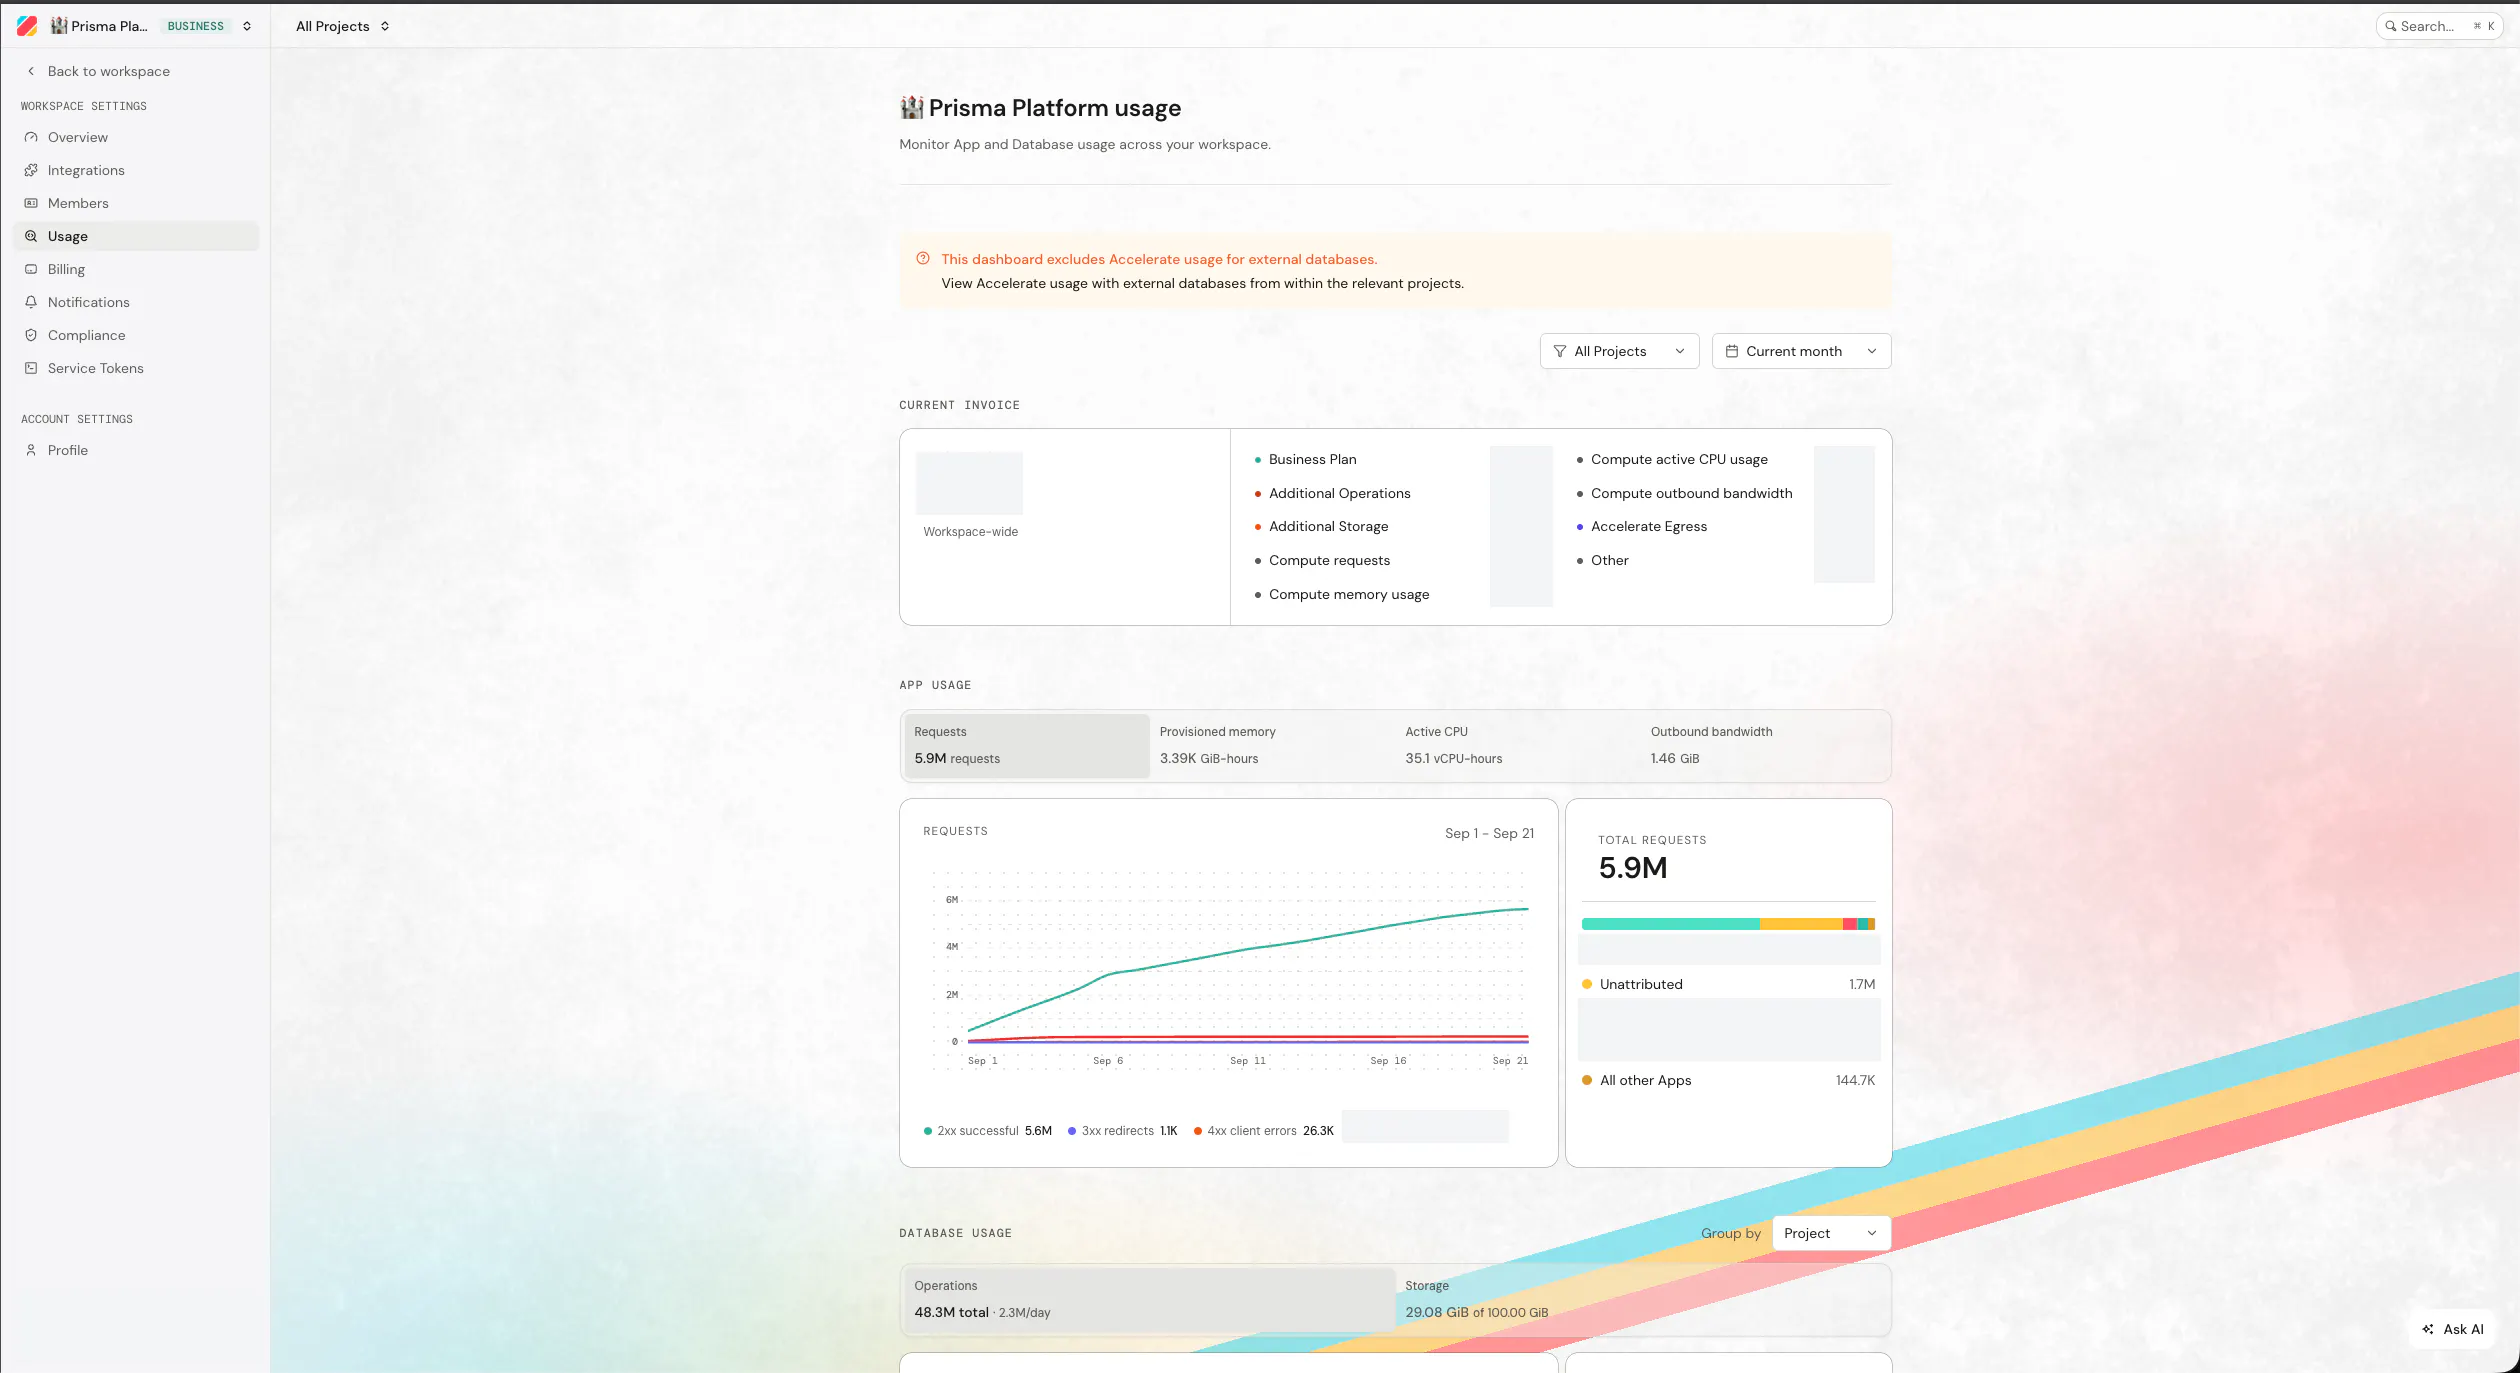Toggle the 3xx redirects legend series
Screen dimensions: 2520x1373
coord(1123,1131)
